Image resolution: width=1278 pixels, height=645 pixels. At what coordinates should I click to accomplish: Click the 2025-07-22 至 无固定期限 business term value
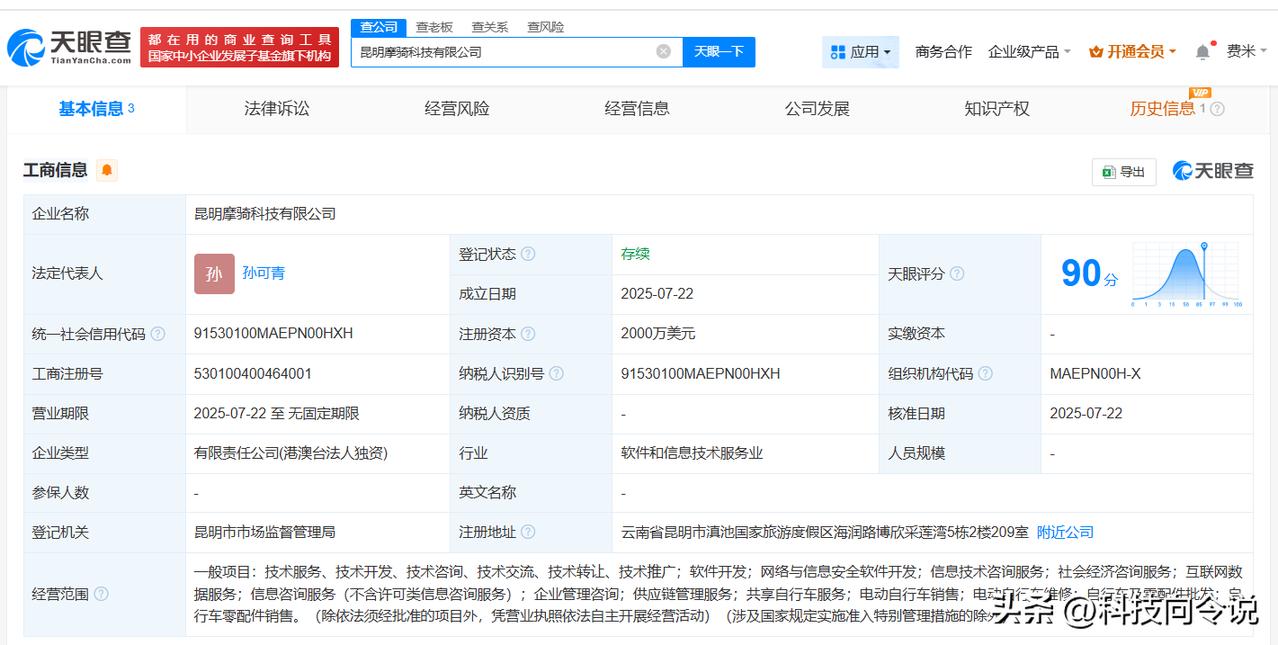(x=277, y=413)
